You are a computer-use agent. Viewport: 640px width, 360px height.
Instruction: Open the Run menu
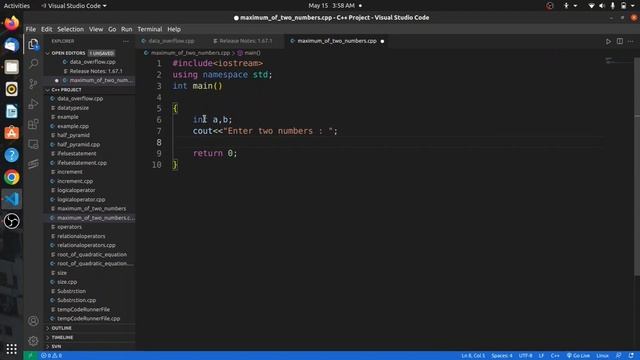coord(127,29)
